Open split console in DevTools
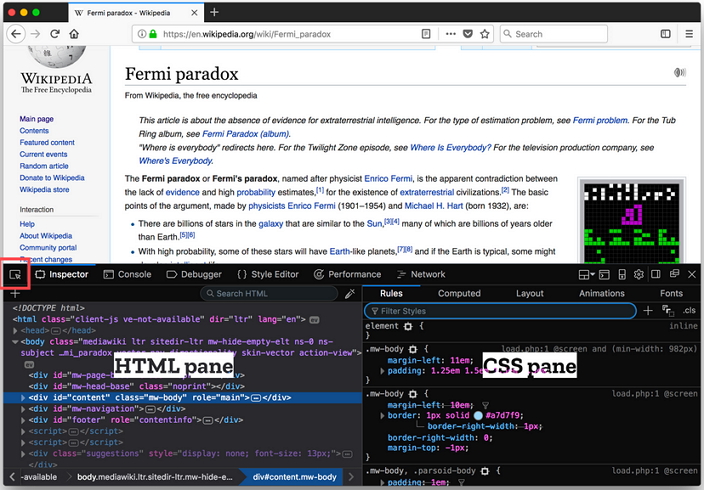This screenshot has width=704, height=490. [x=604, y=274]
